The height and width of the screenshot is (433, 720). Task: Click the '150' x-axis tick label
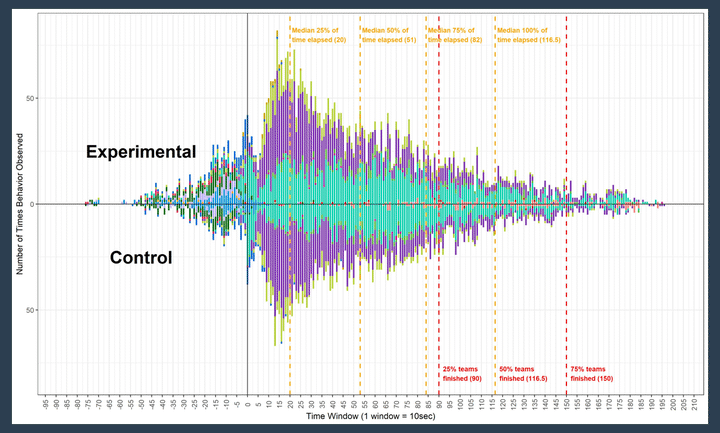coord(567,404)
